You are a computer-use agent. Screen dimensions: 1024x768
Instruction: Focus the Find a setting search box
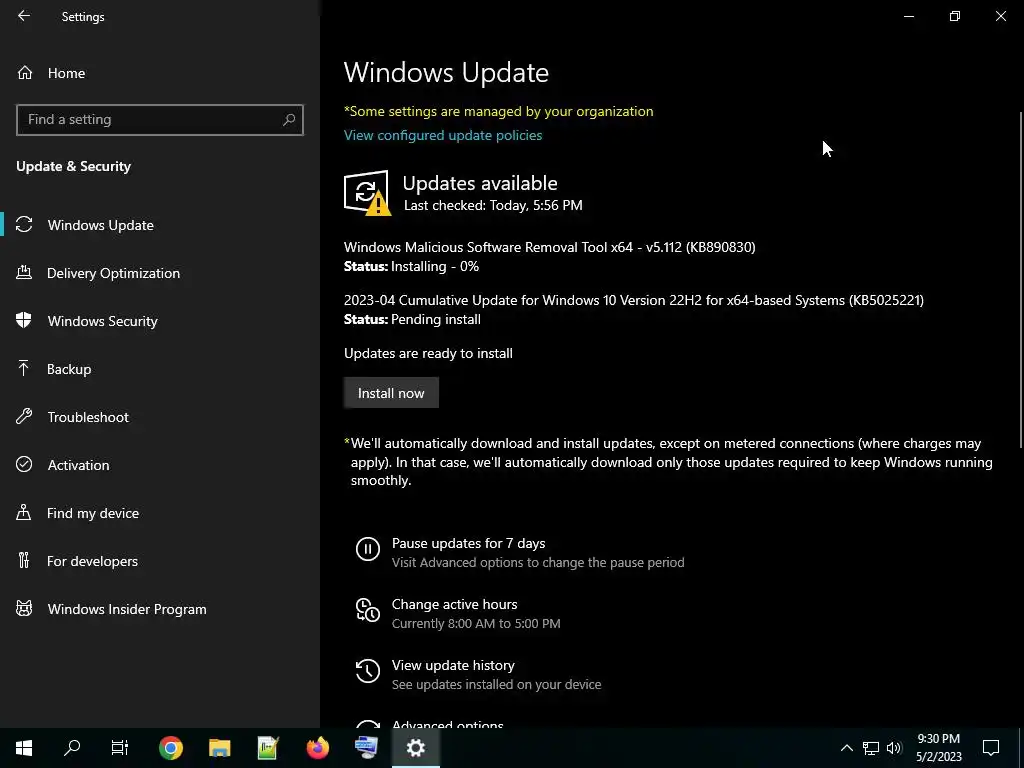click(x=160, y=120)
